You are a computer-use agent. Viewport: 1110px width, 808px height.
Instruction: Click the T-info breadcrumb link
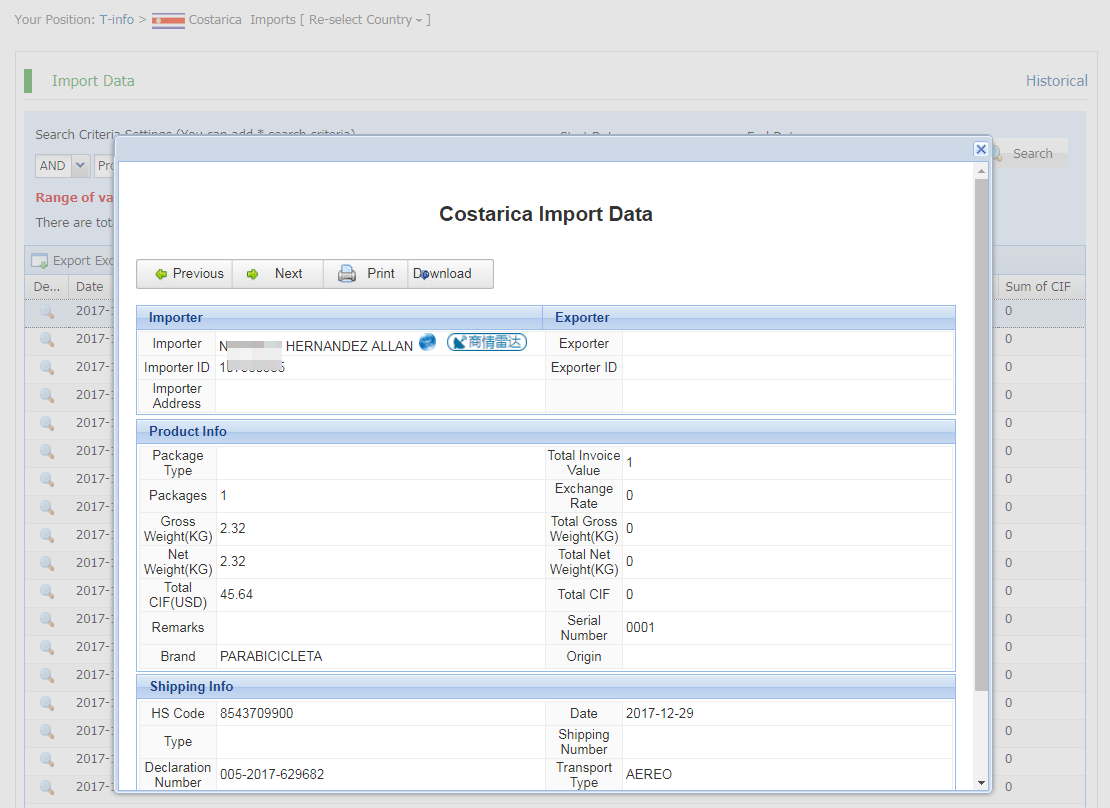tap(116, 19)
